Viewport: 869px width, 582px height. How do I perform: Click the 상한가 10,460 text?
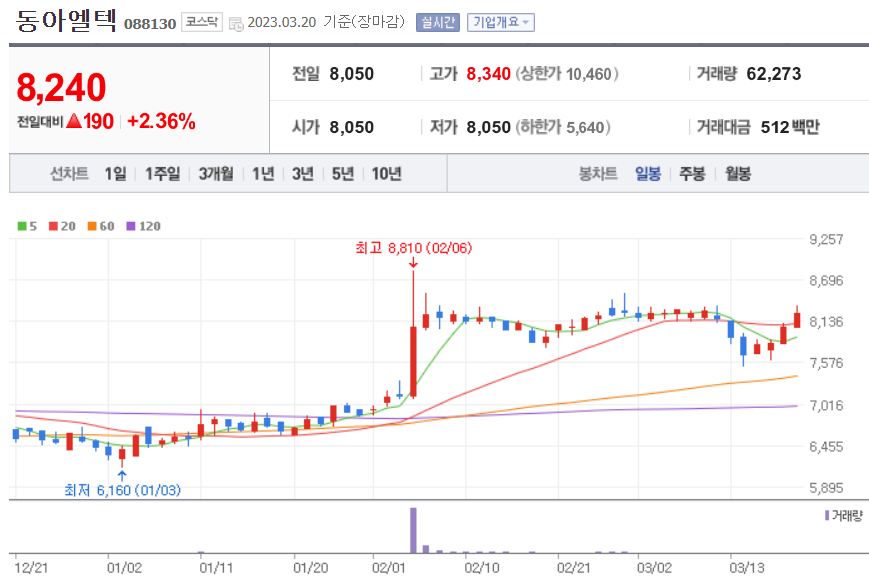coord(567,74)
